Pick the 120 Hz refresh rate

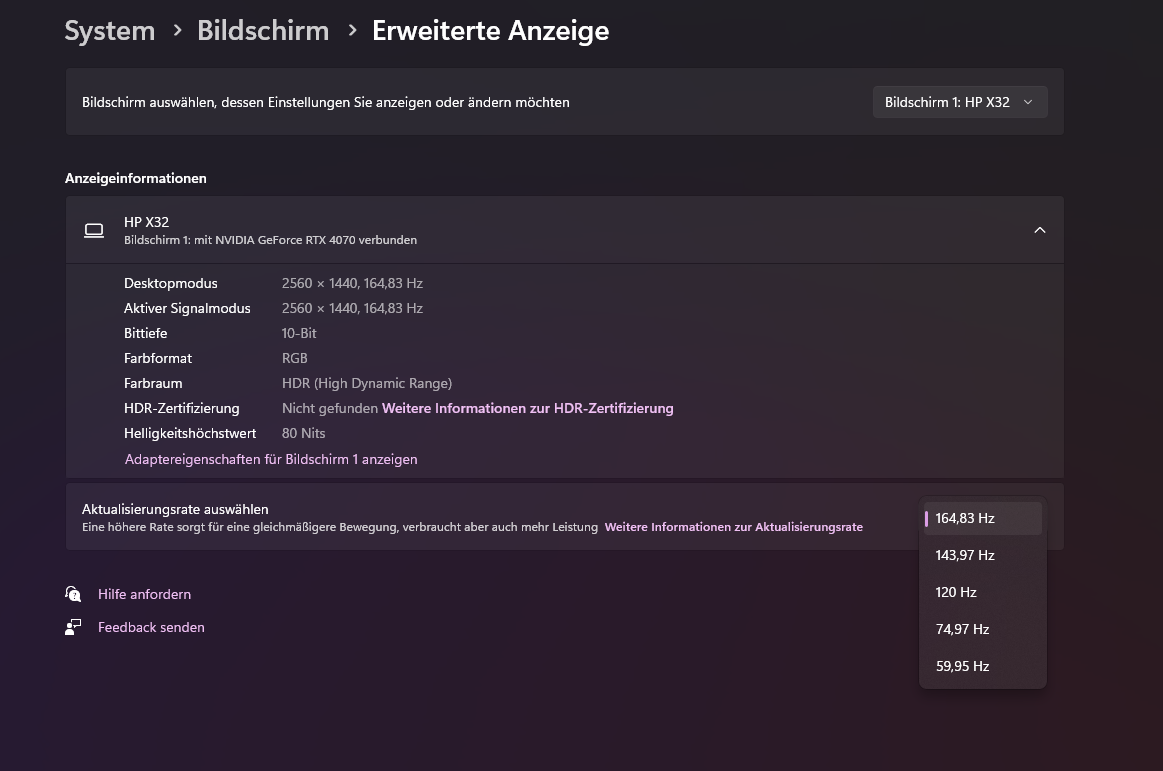coord(982,592)
